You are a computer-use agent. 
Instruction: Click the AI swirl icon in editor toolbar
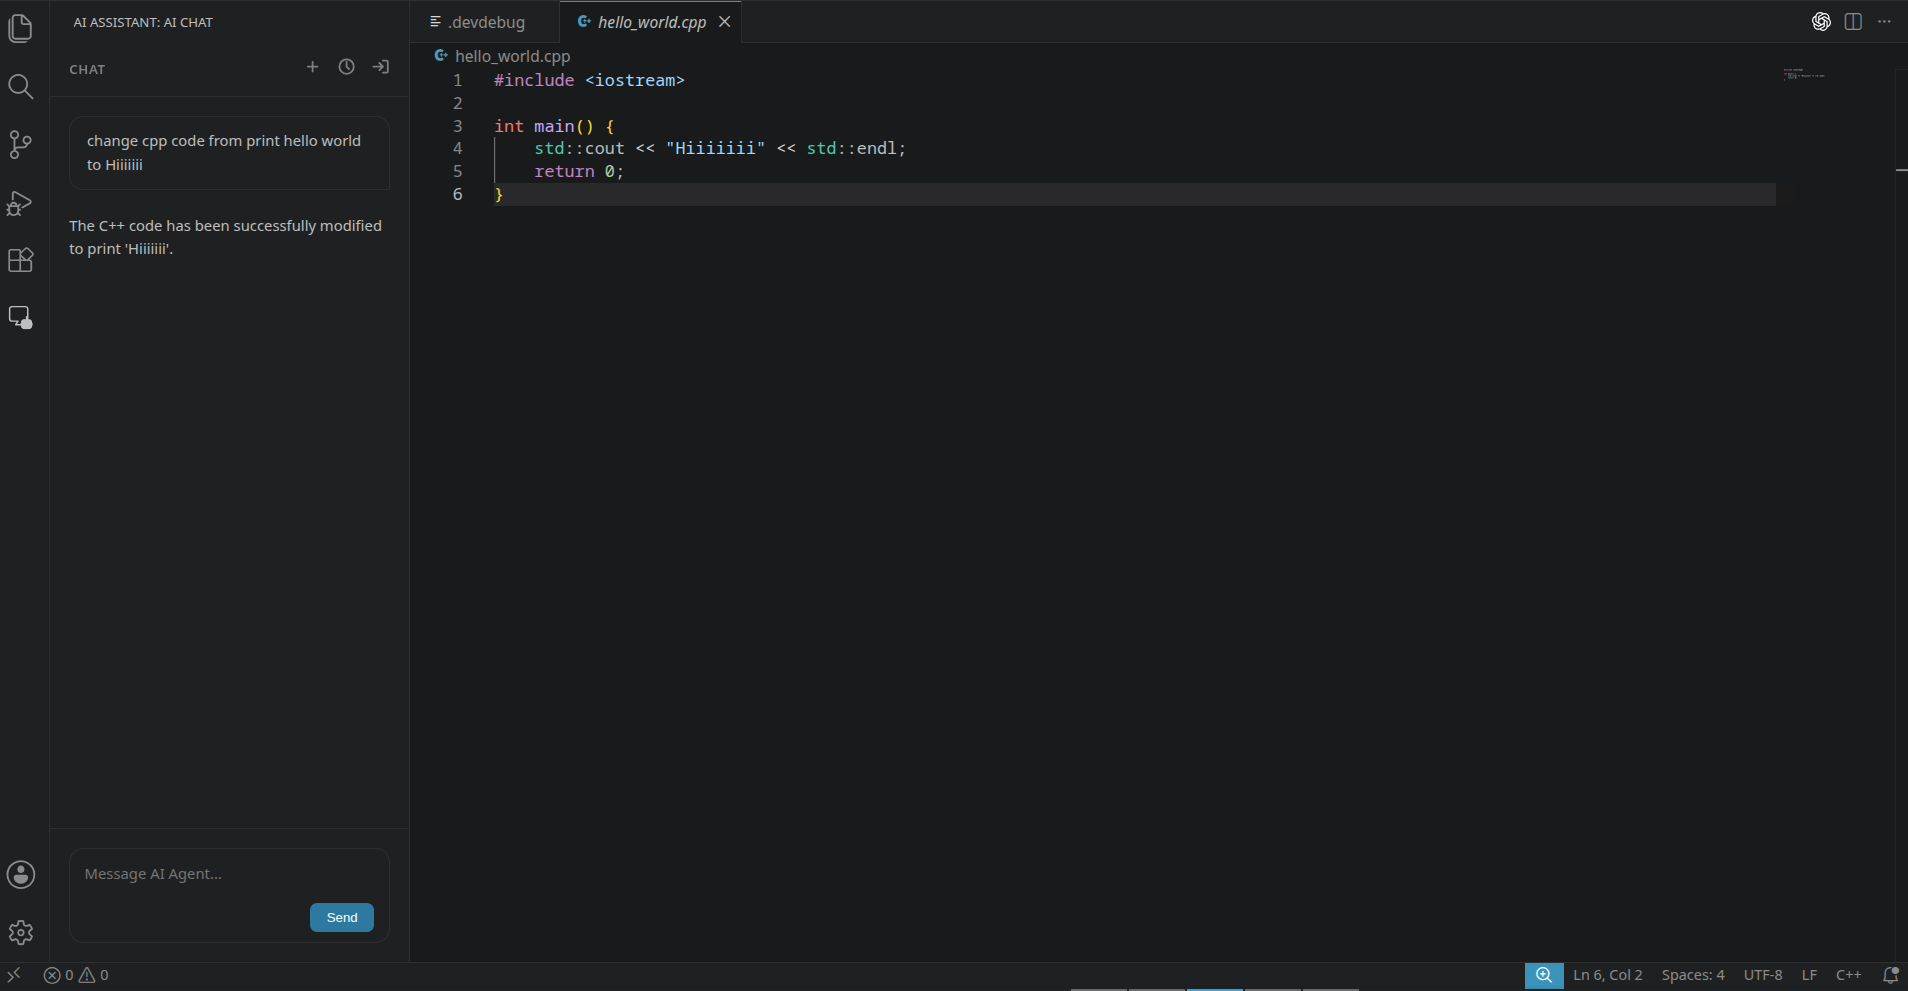[1821, 22]
